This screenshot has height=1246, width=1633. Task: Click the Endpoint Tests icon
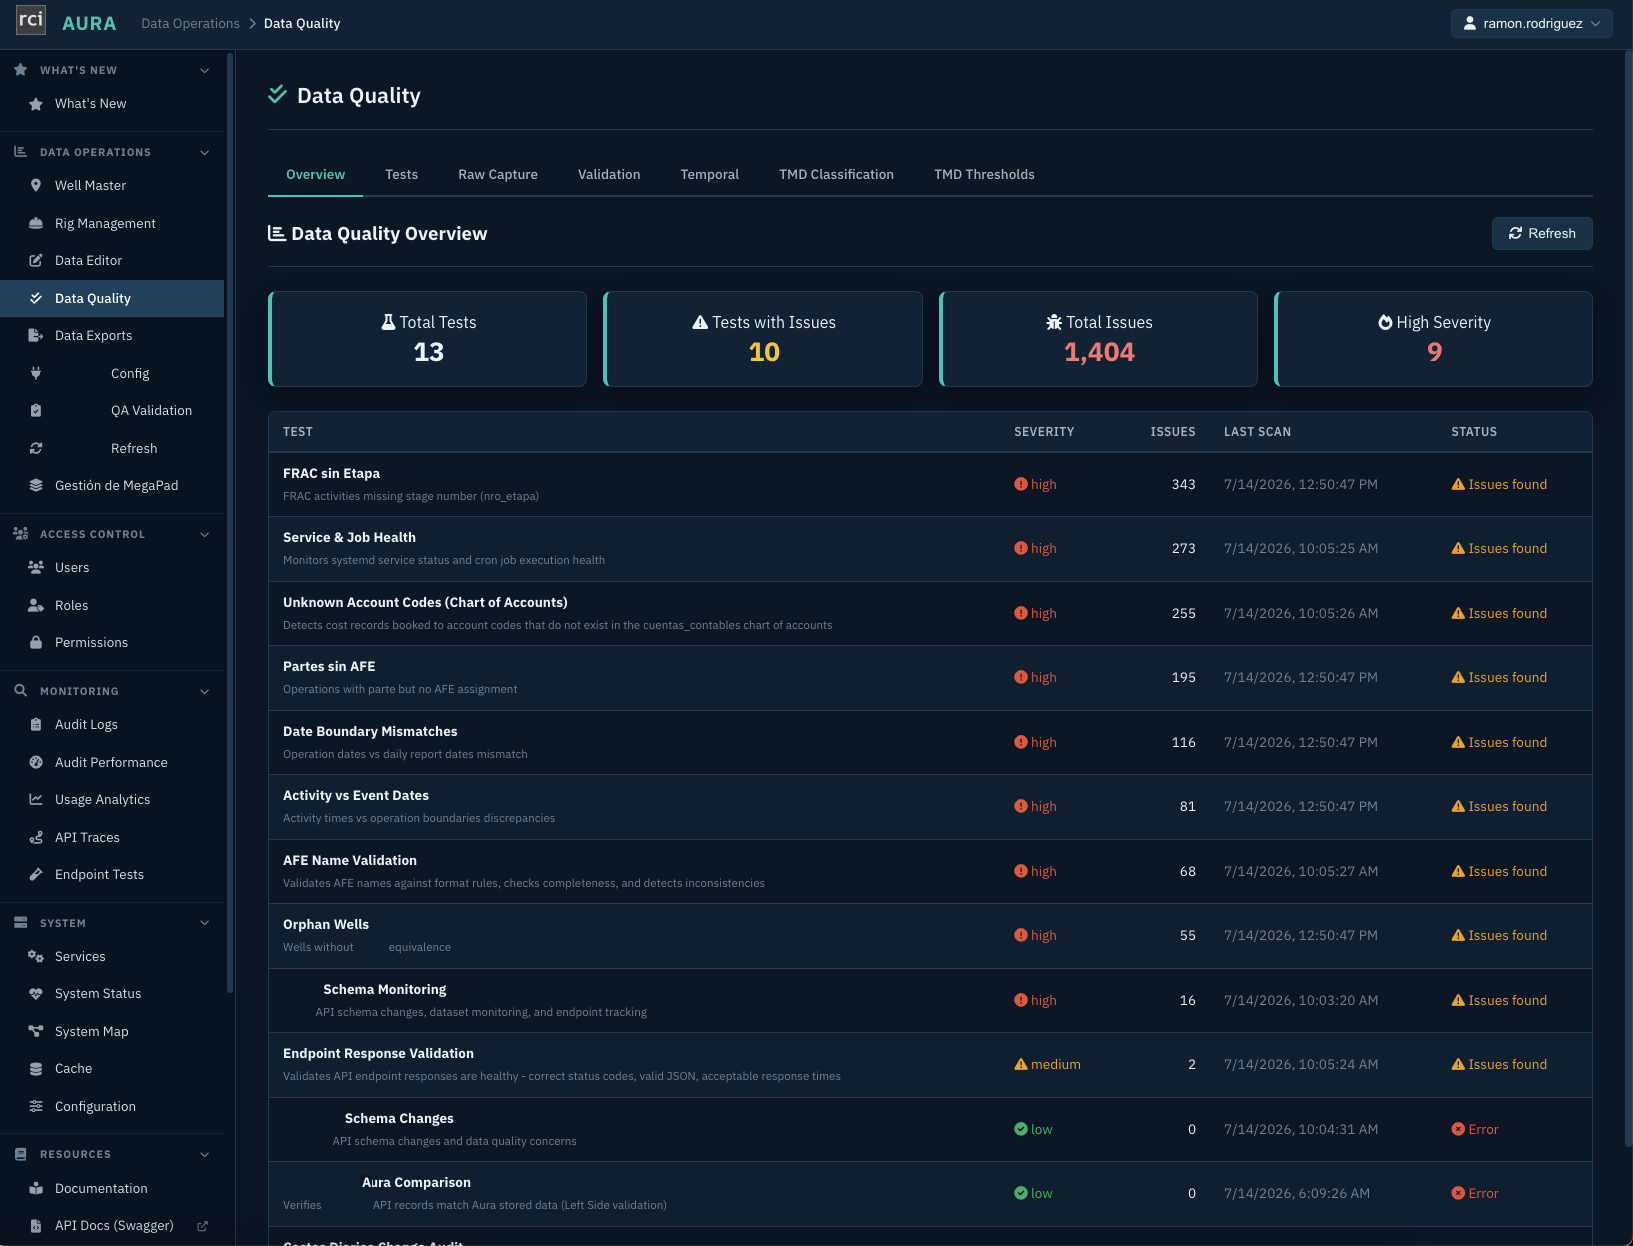[36, 874]
